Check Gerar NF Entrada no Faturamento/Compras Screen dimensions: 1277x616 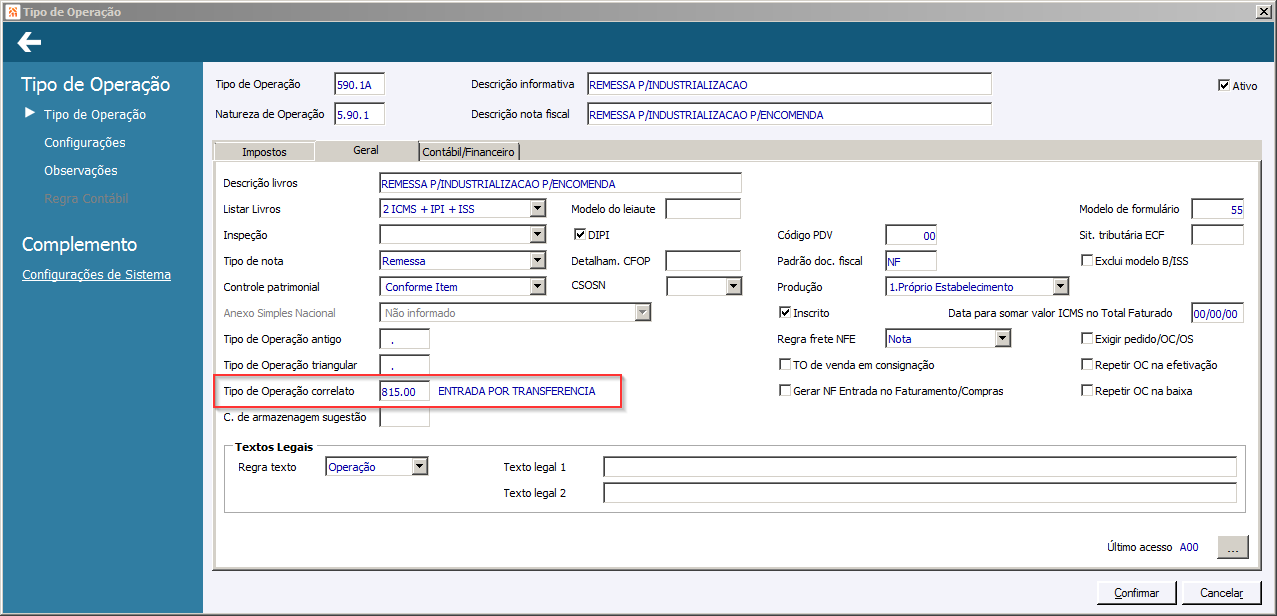785,391
